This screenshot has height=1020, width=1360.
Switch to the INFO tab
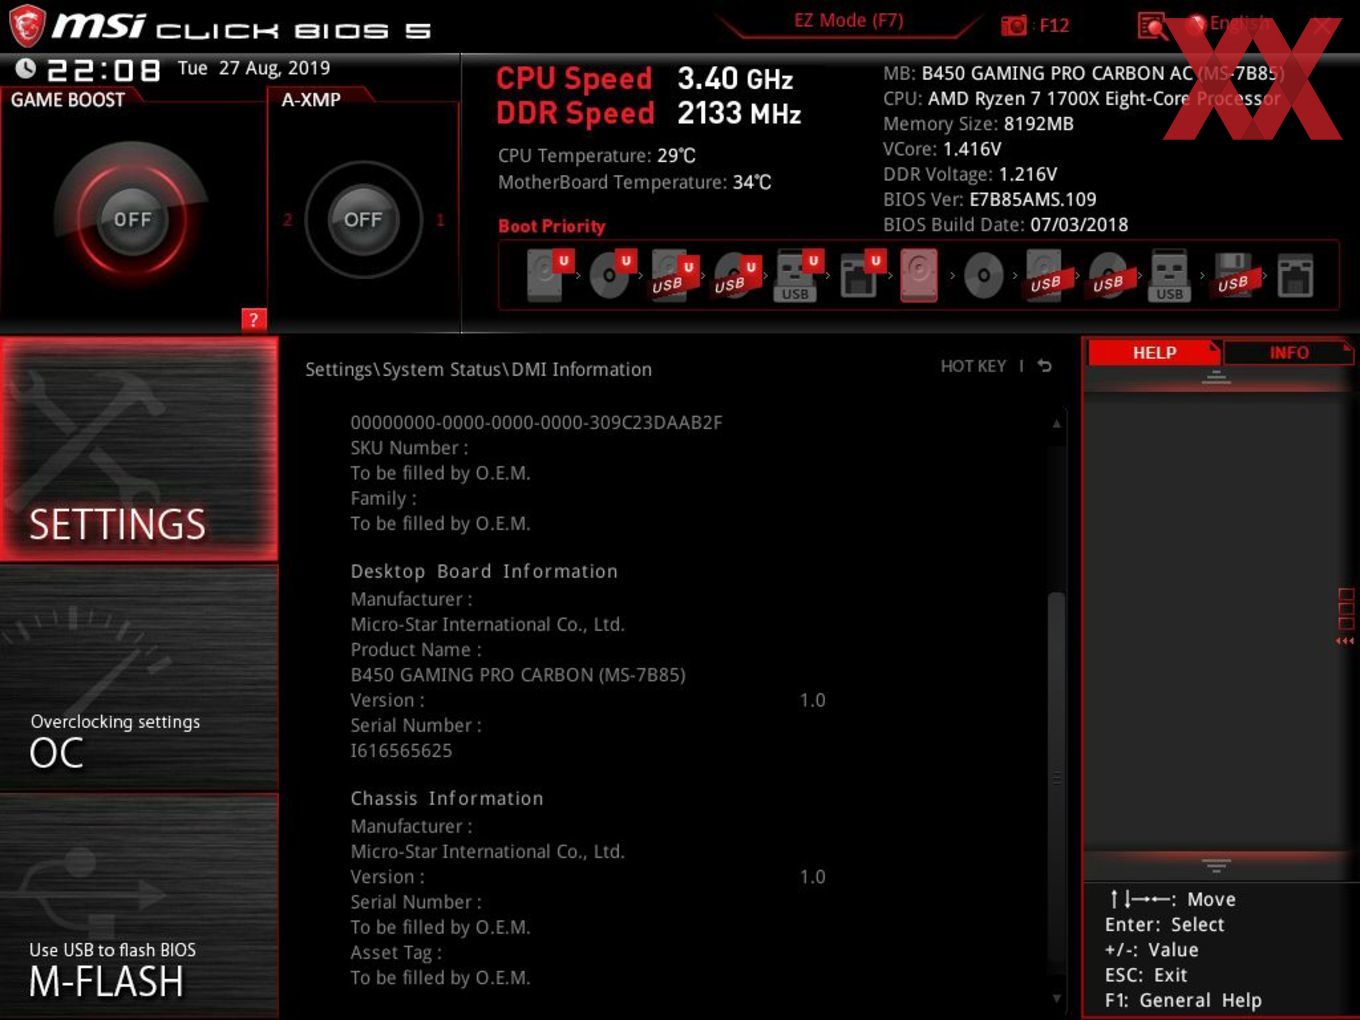1289,353
